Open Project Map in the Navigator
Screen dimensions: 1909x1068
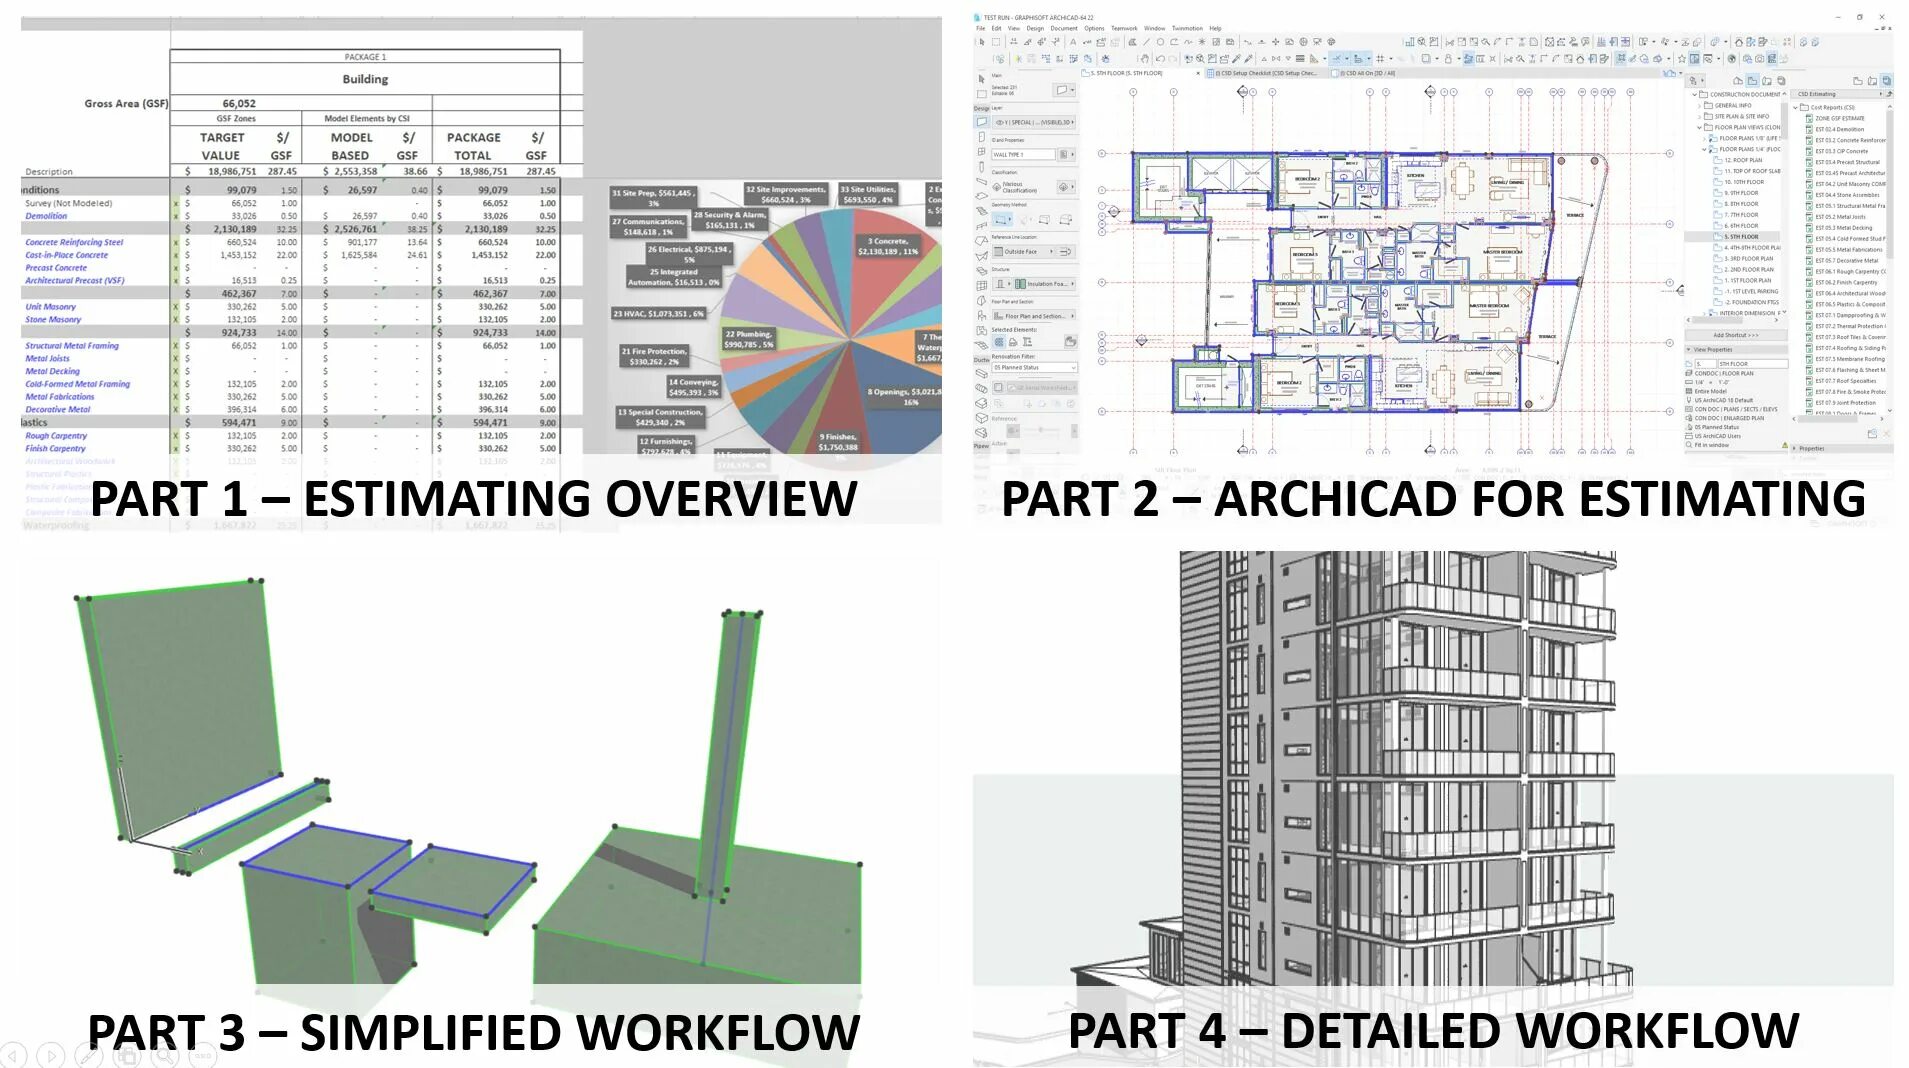click(x=1738, y=81)
